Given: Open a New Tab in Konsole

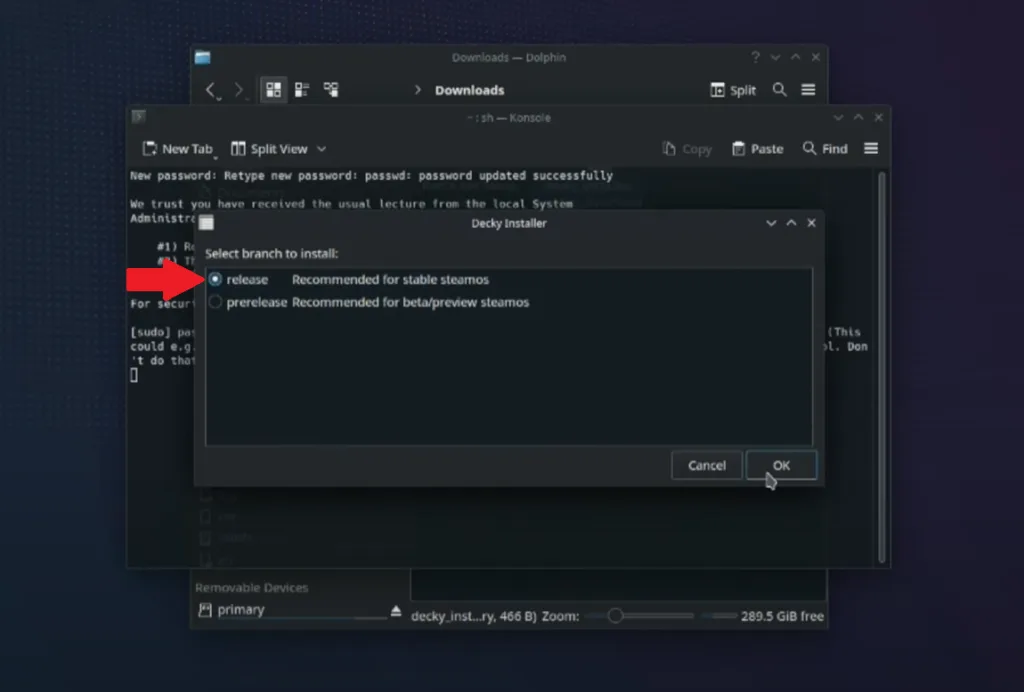Looking at the screenshot, I should (178, 149).
